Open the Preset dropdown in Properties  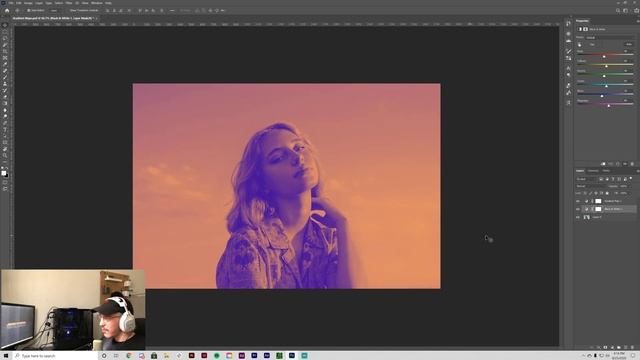[x=610, y=38]
